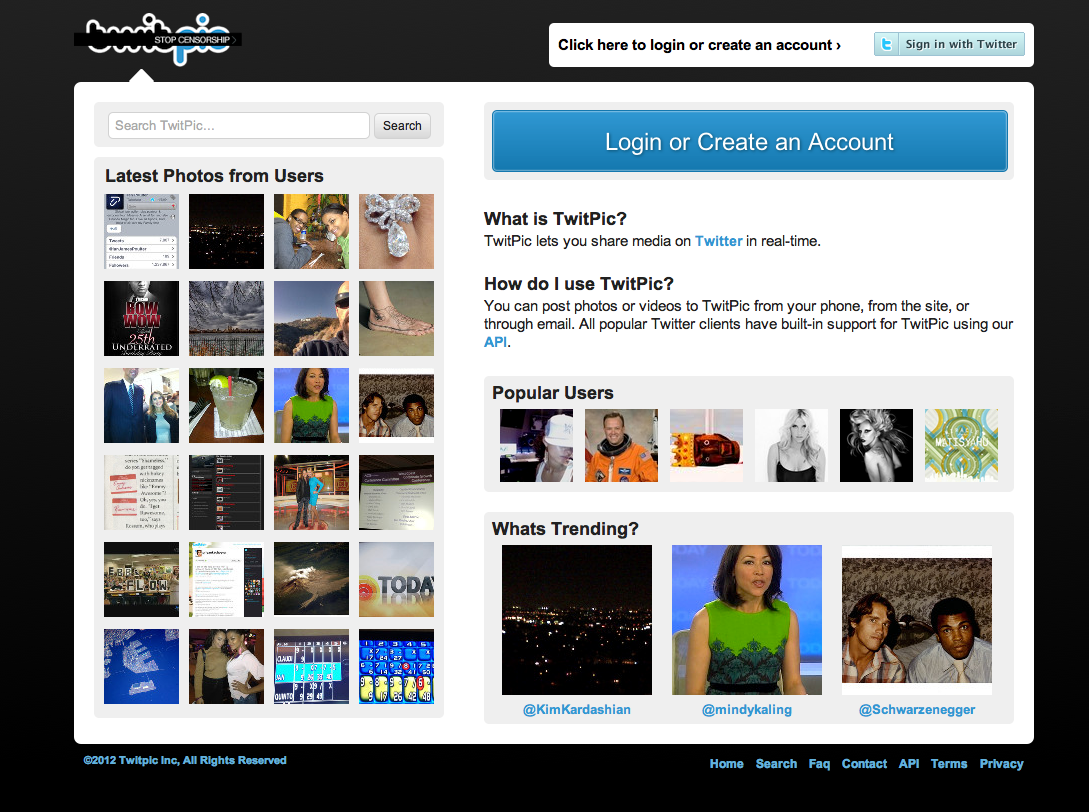The height and width of the screenshot is (812, 1089).
Task: Open the Twitter link in the description
Action: pos(718,241)
